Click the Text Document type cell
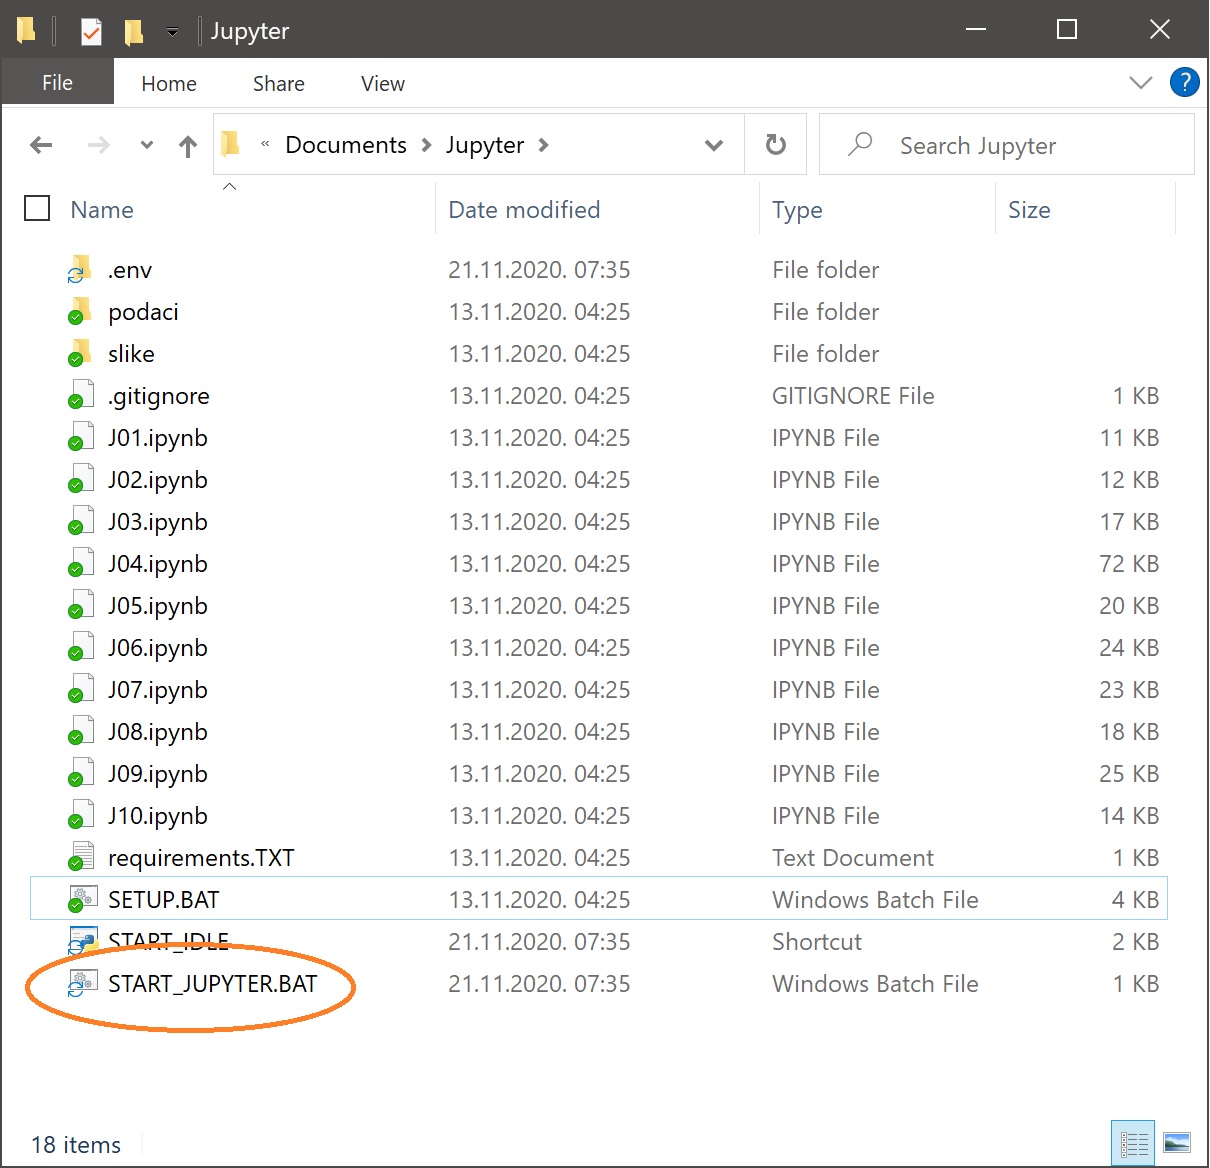 [853, 858]
